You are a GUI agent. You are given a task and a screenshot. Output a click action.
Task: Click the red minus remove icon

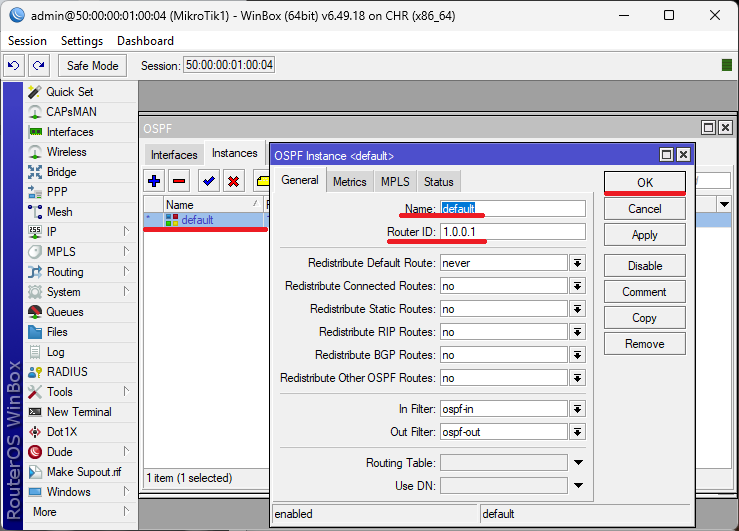point(180,181)
